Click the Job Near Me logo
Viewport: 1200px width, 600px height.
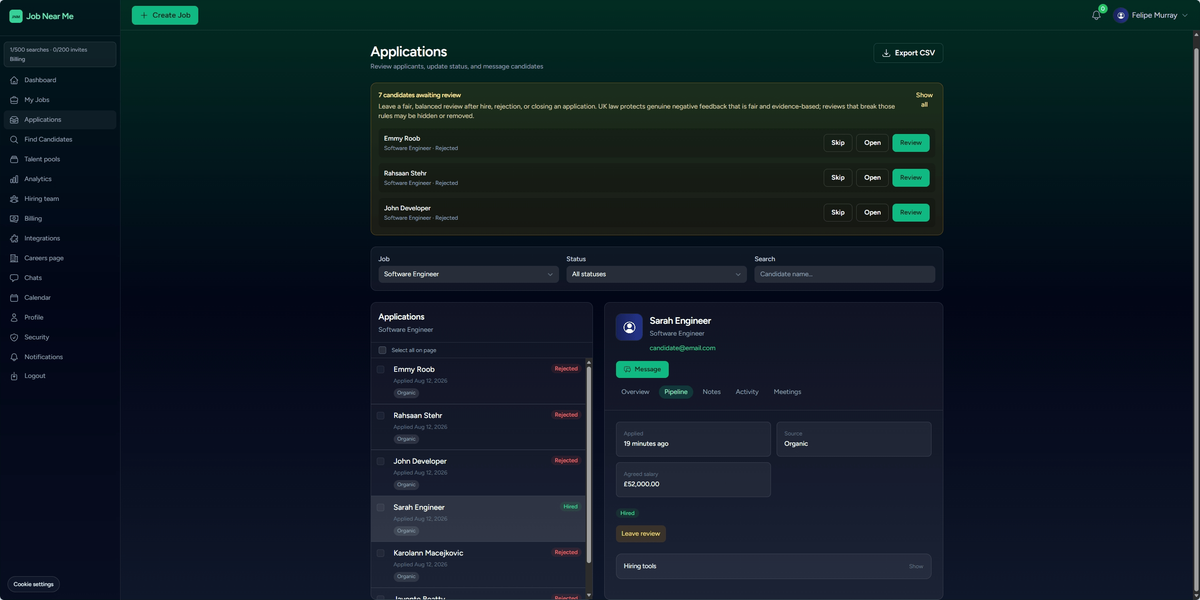pos(41,16)
